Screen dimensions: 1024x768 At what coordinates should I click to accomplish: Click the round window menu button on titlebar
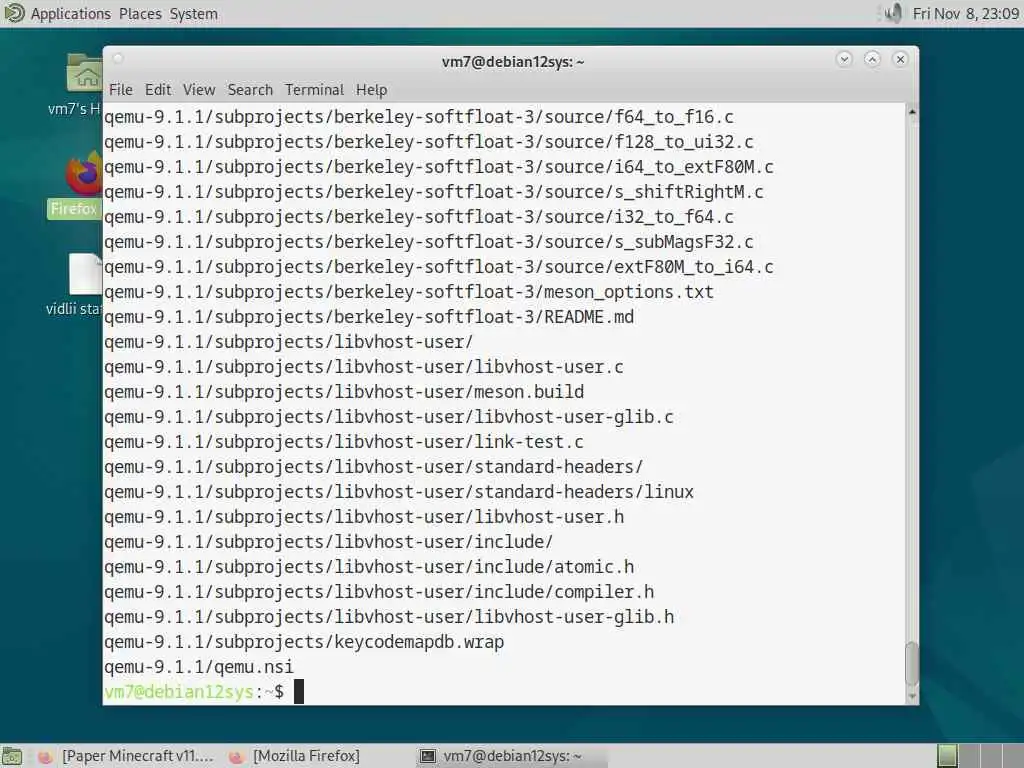pos(118,59)
